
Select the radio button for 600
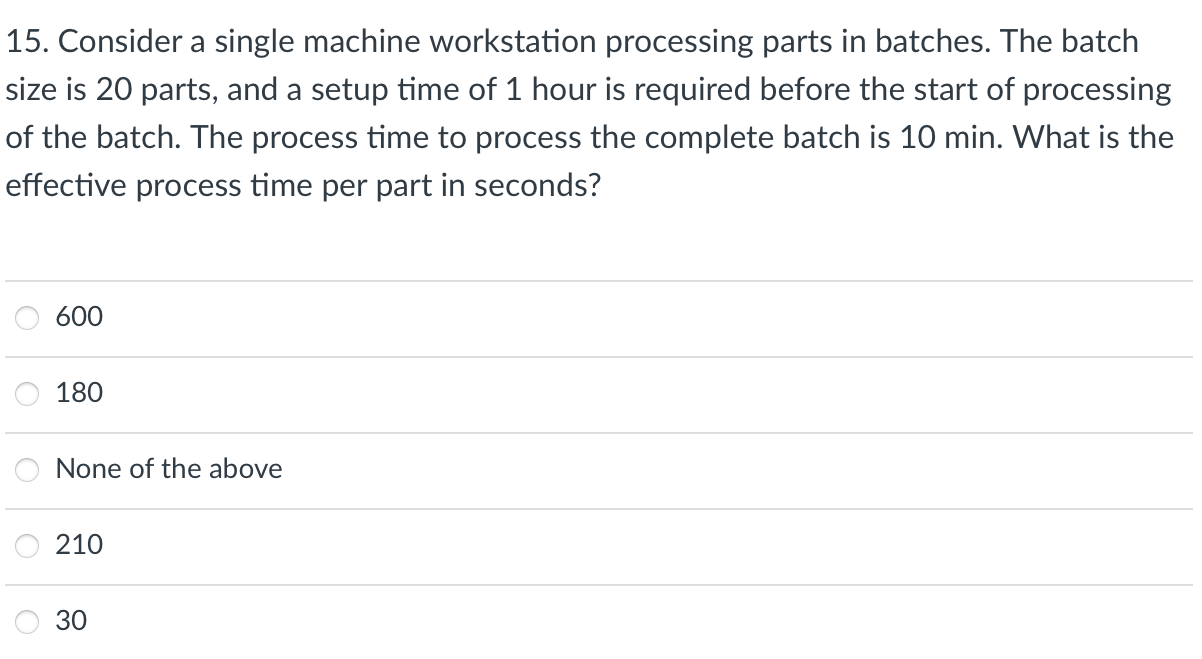[x=27, y=317]
